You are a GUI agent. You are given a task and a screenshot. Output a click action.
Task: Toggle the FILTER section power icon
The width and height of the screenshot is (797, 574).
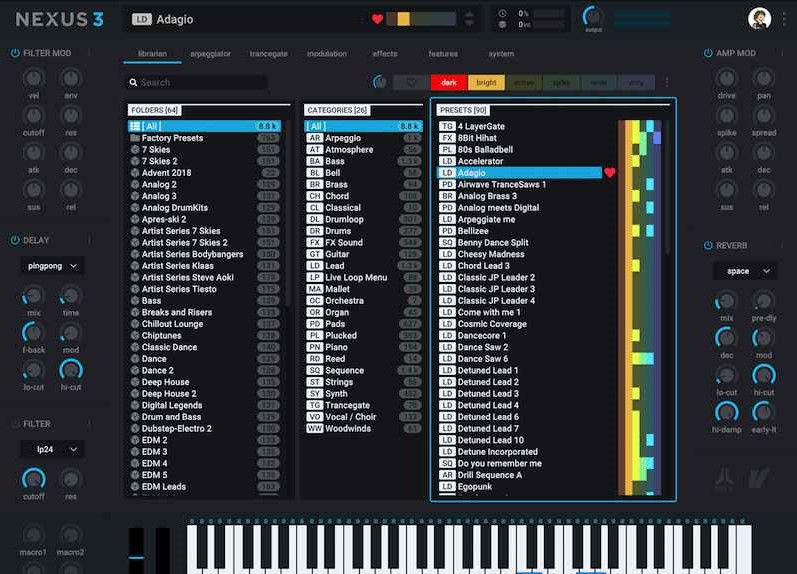click(15, 424)
